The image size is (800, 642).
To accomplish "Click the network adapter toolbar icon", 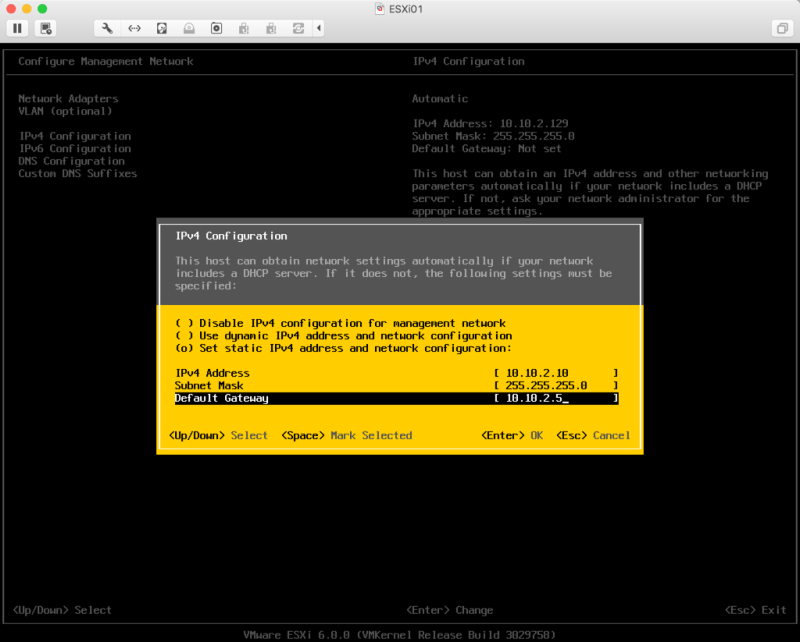I will 134,28.
